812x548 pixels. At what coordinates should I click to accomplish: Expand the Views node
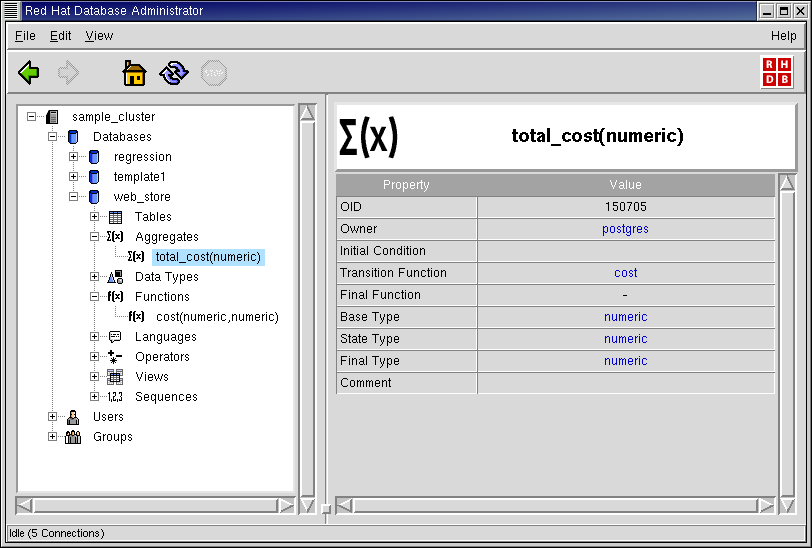pos(94,377)
